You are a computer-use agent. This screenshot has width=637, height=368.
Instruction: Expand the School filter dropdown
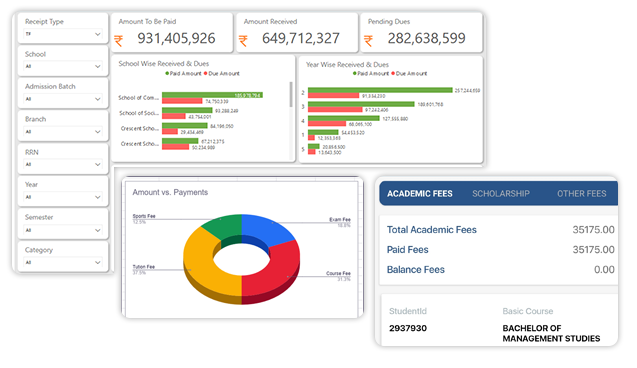63,67
